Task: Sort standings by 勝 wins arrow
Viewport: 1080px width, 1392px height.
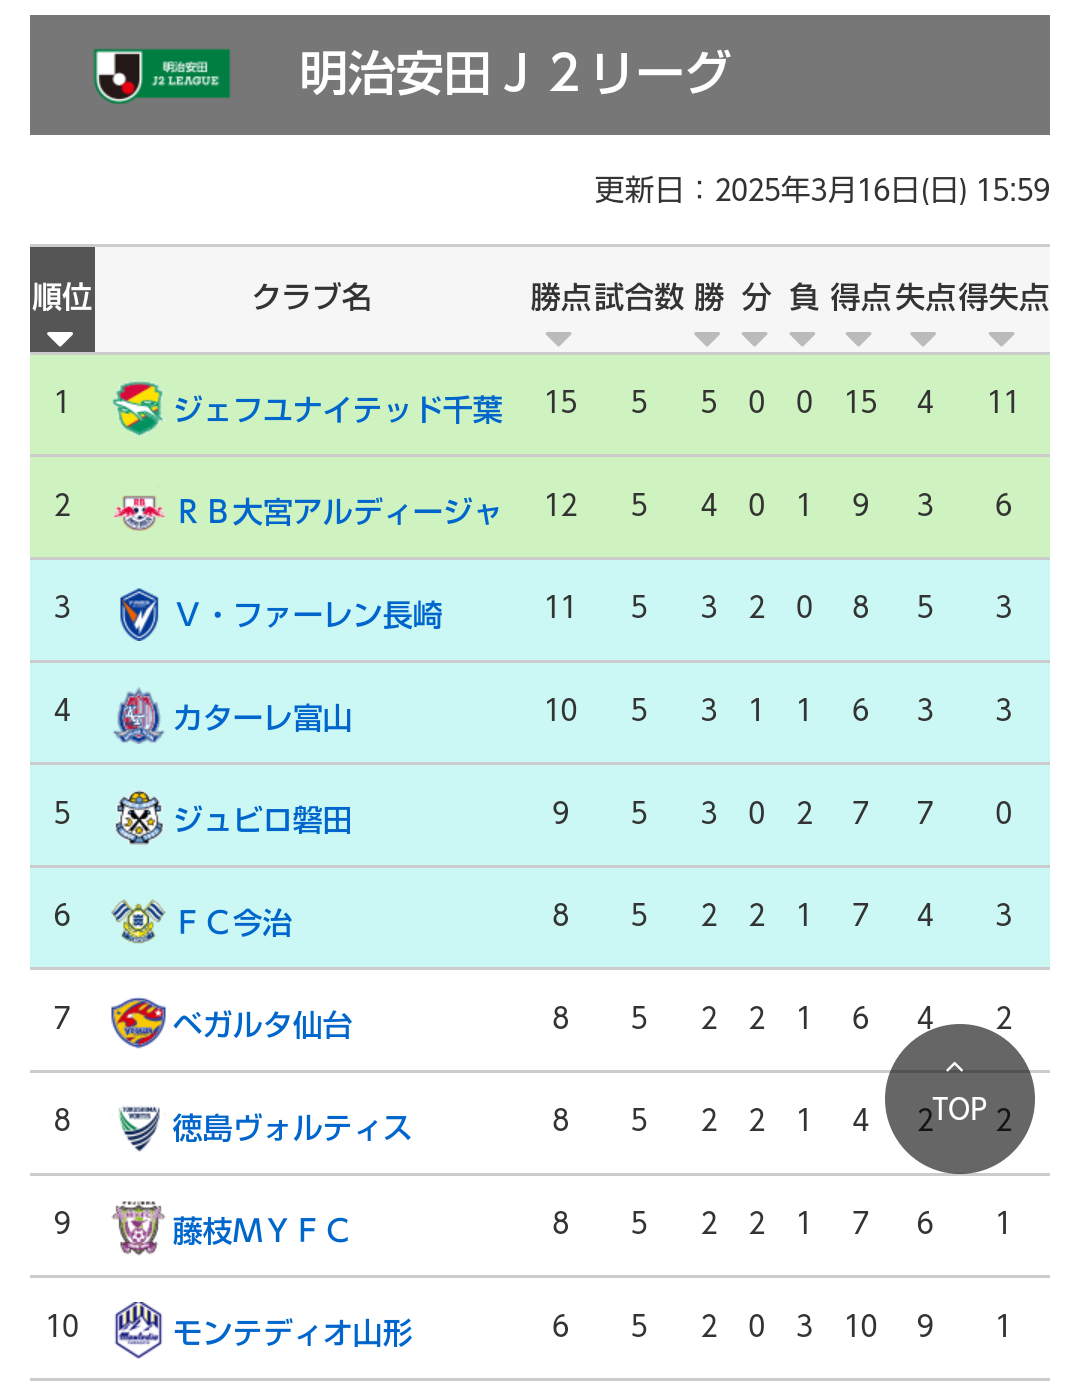Action: point(707,339)
